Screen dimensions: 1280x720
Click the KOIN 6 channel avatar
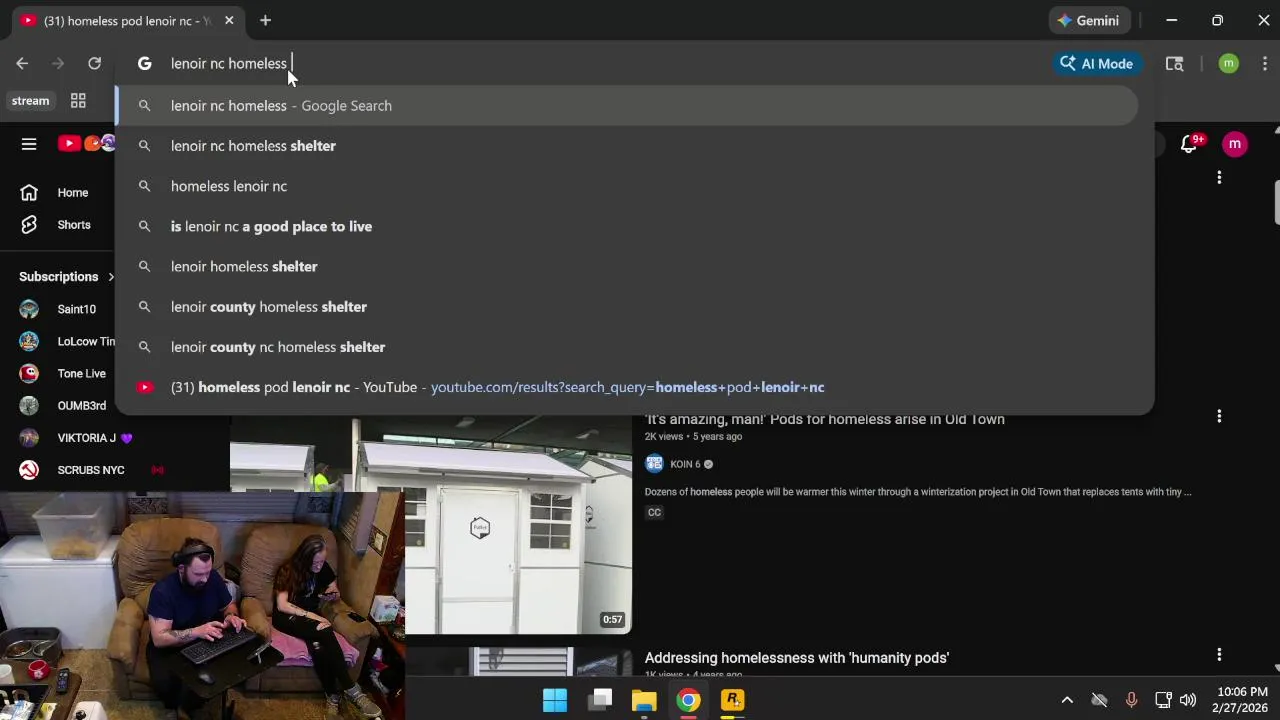click(x=654, y=464)
